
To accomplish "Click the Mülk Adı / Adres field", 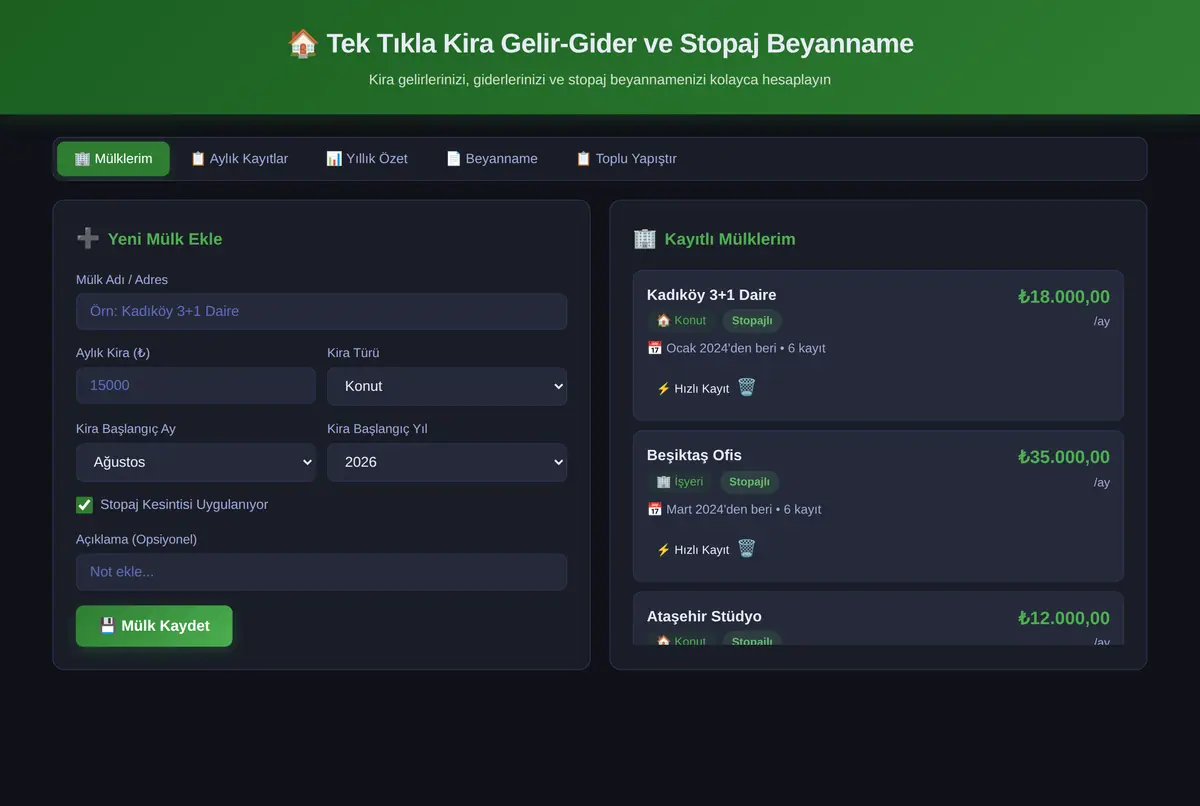I will coord(321,311).
